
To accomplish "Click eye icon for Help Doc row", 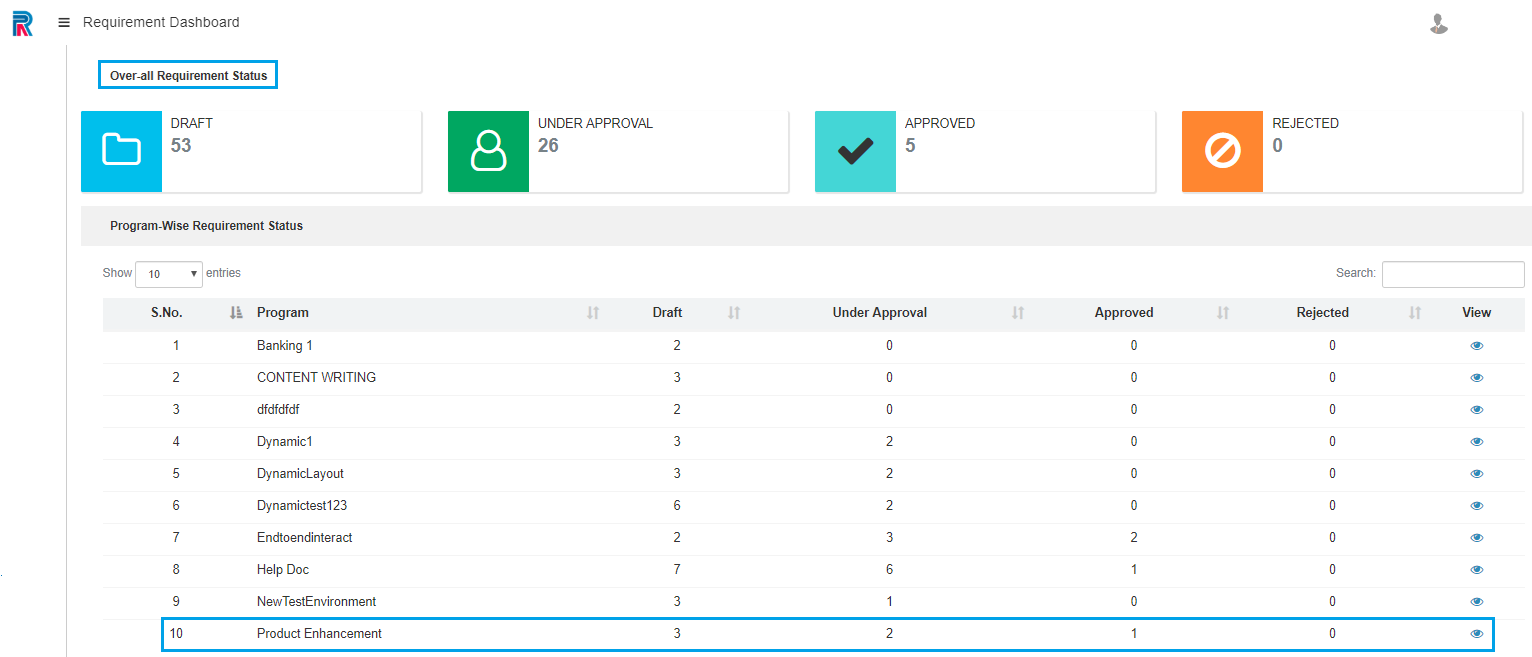I will click(1476, 570).
